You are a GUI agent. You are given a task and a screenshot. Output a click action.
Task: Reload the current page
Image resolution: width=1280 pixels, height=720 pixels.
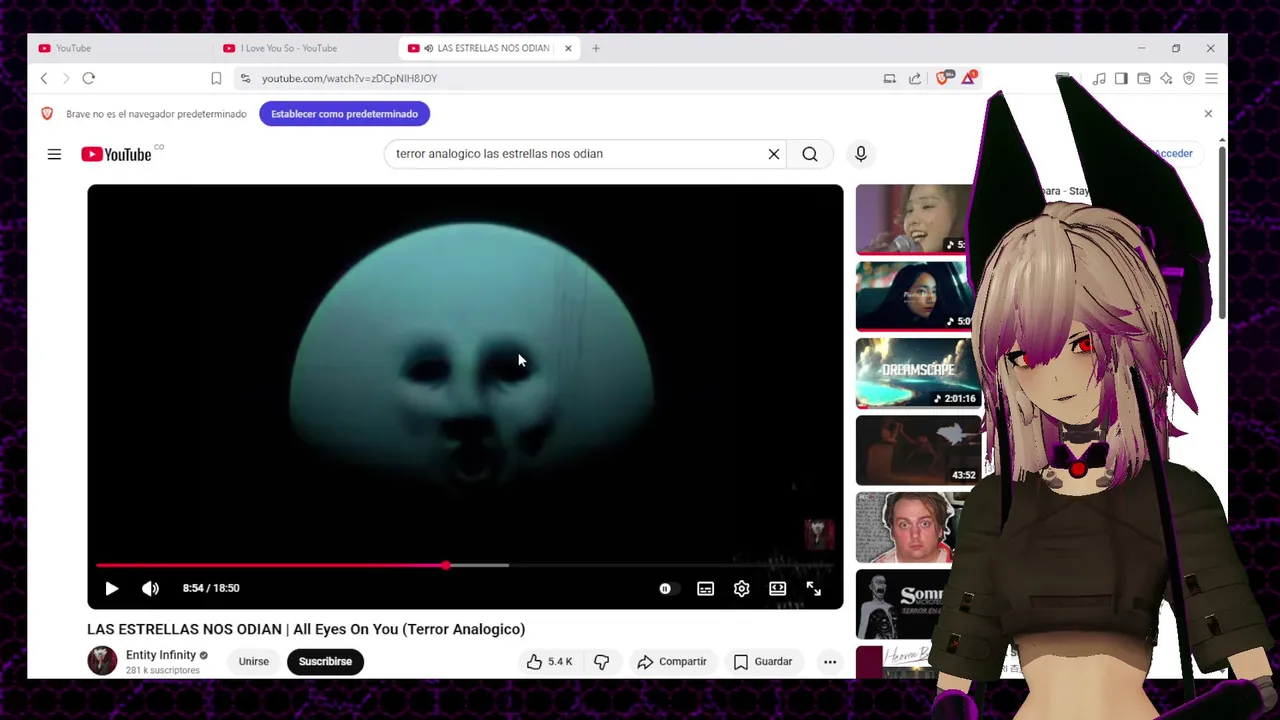(88, 78)
